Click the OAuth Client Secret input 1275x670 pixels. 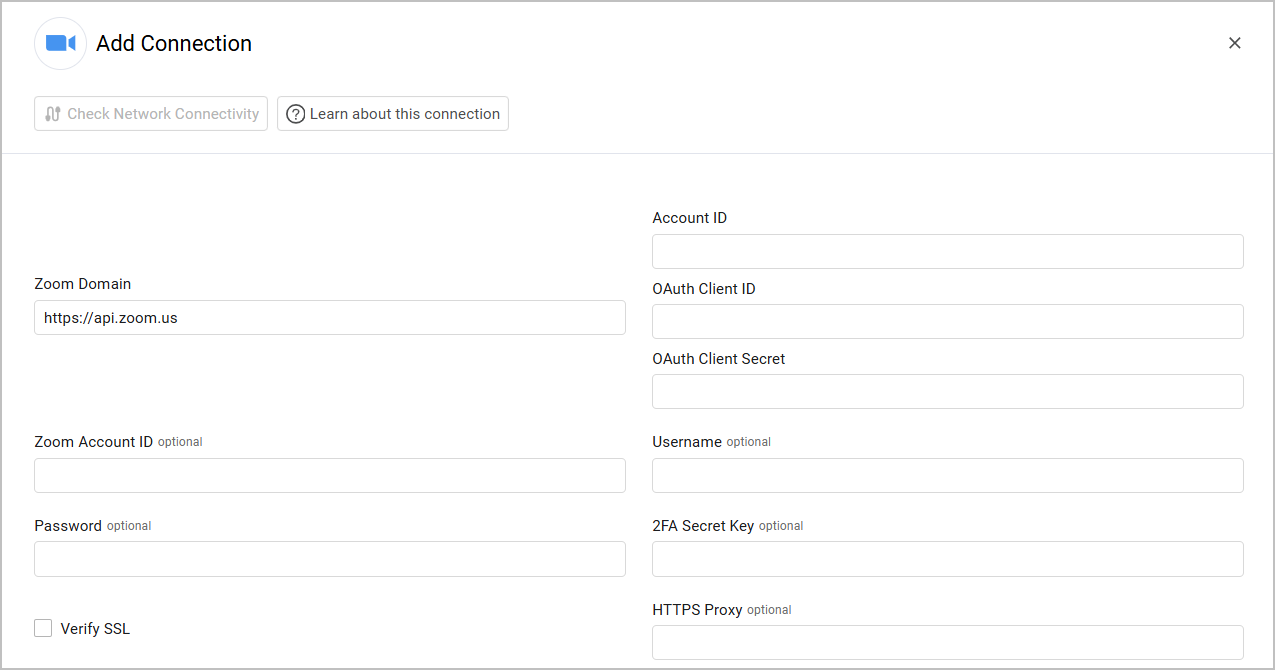click(948, 391)
